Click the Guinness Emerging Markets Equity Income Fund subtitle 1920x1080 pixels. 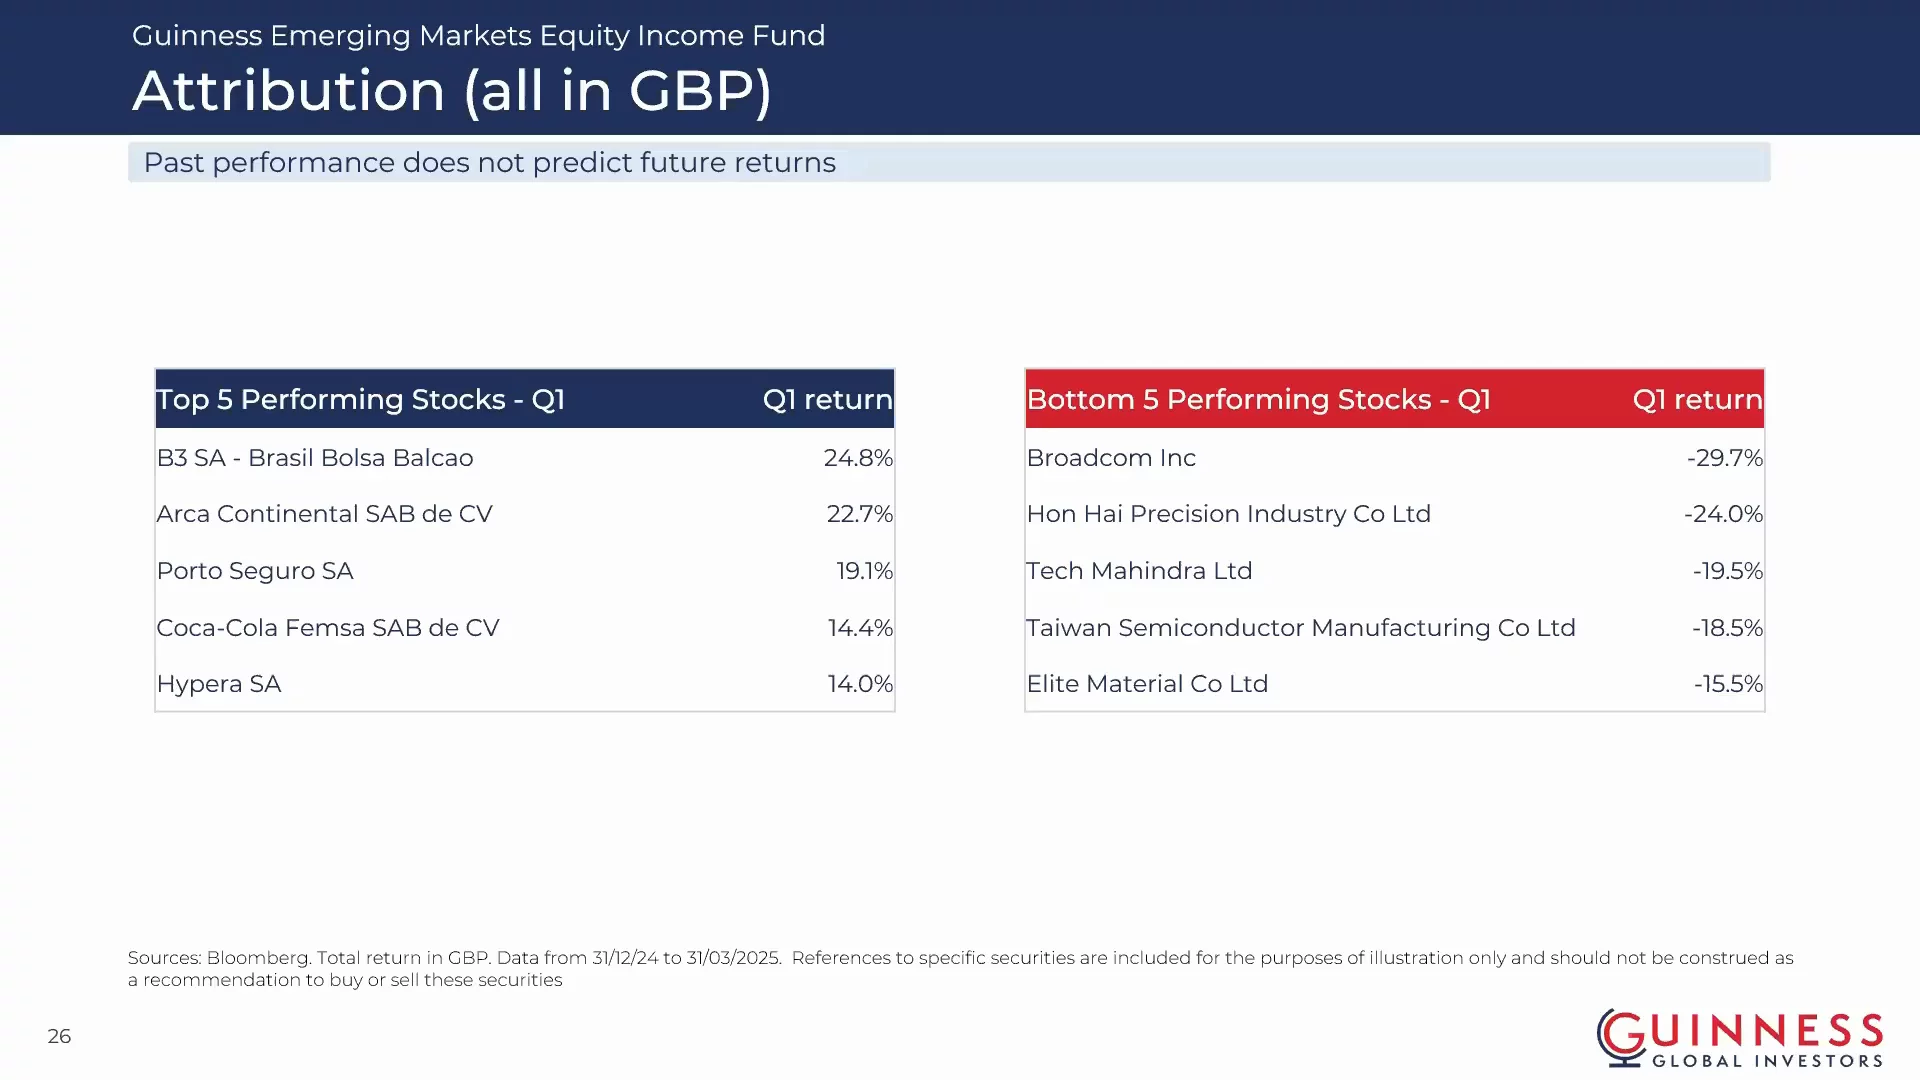pos(479,35)
